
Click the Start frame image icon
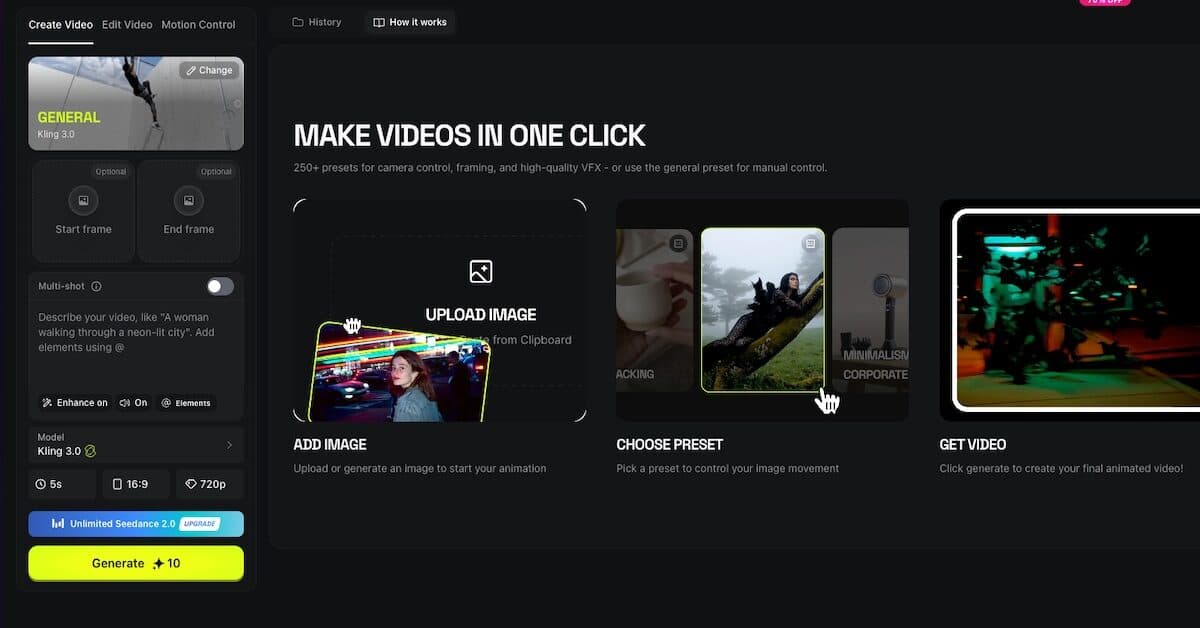coord(83,201)
